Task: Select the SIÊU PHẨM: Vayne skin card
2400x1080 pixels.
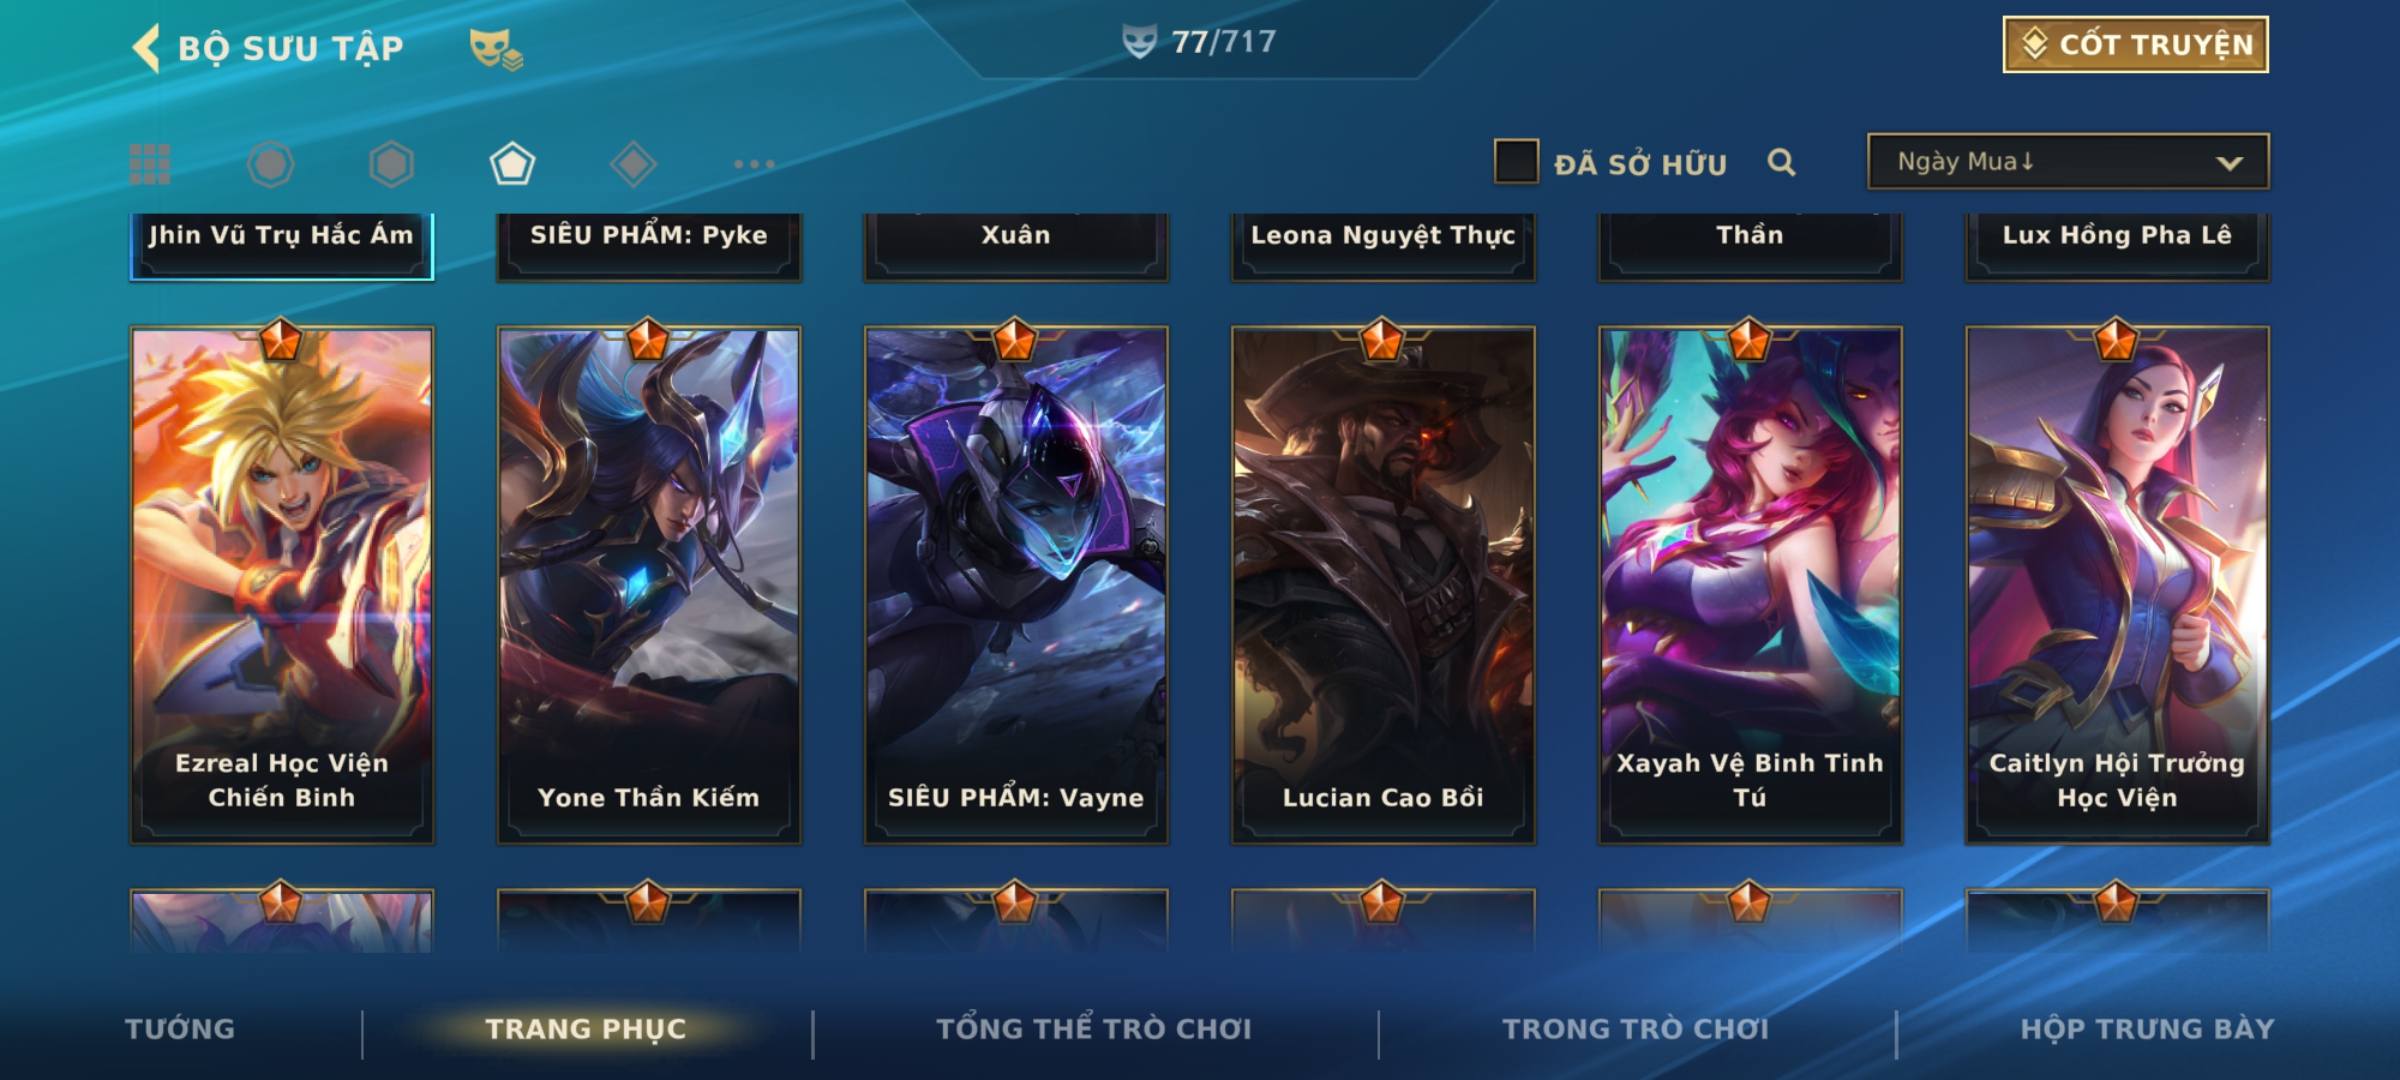Action: pos(1016,585)
